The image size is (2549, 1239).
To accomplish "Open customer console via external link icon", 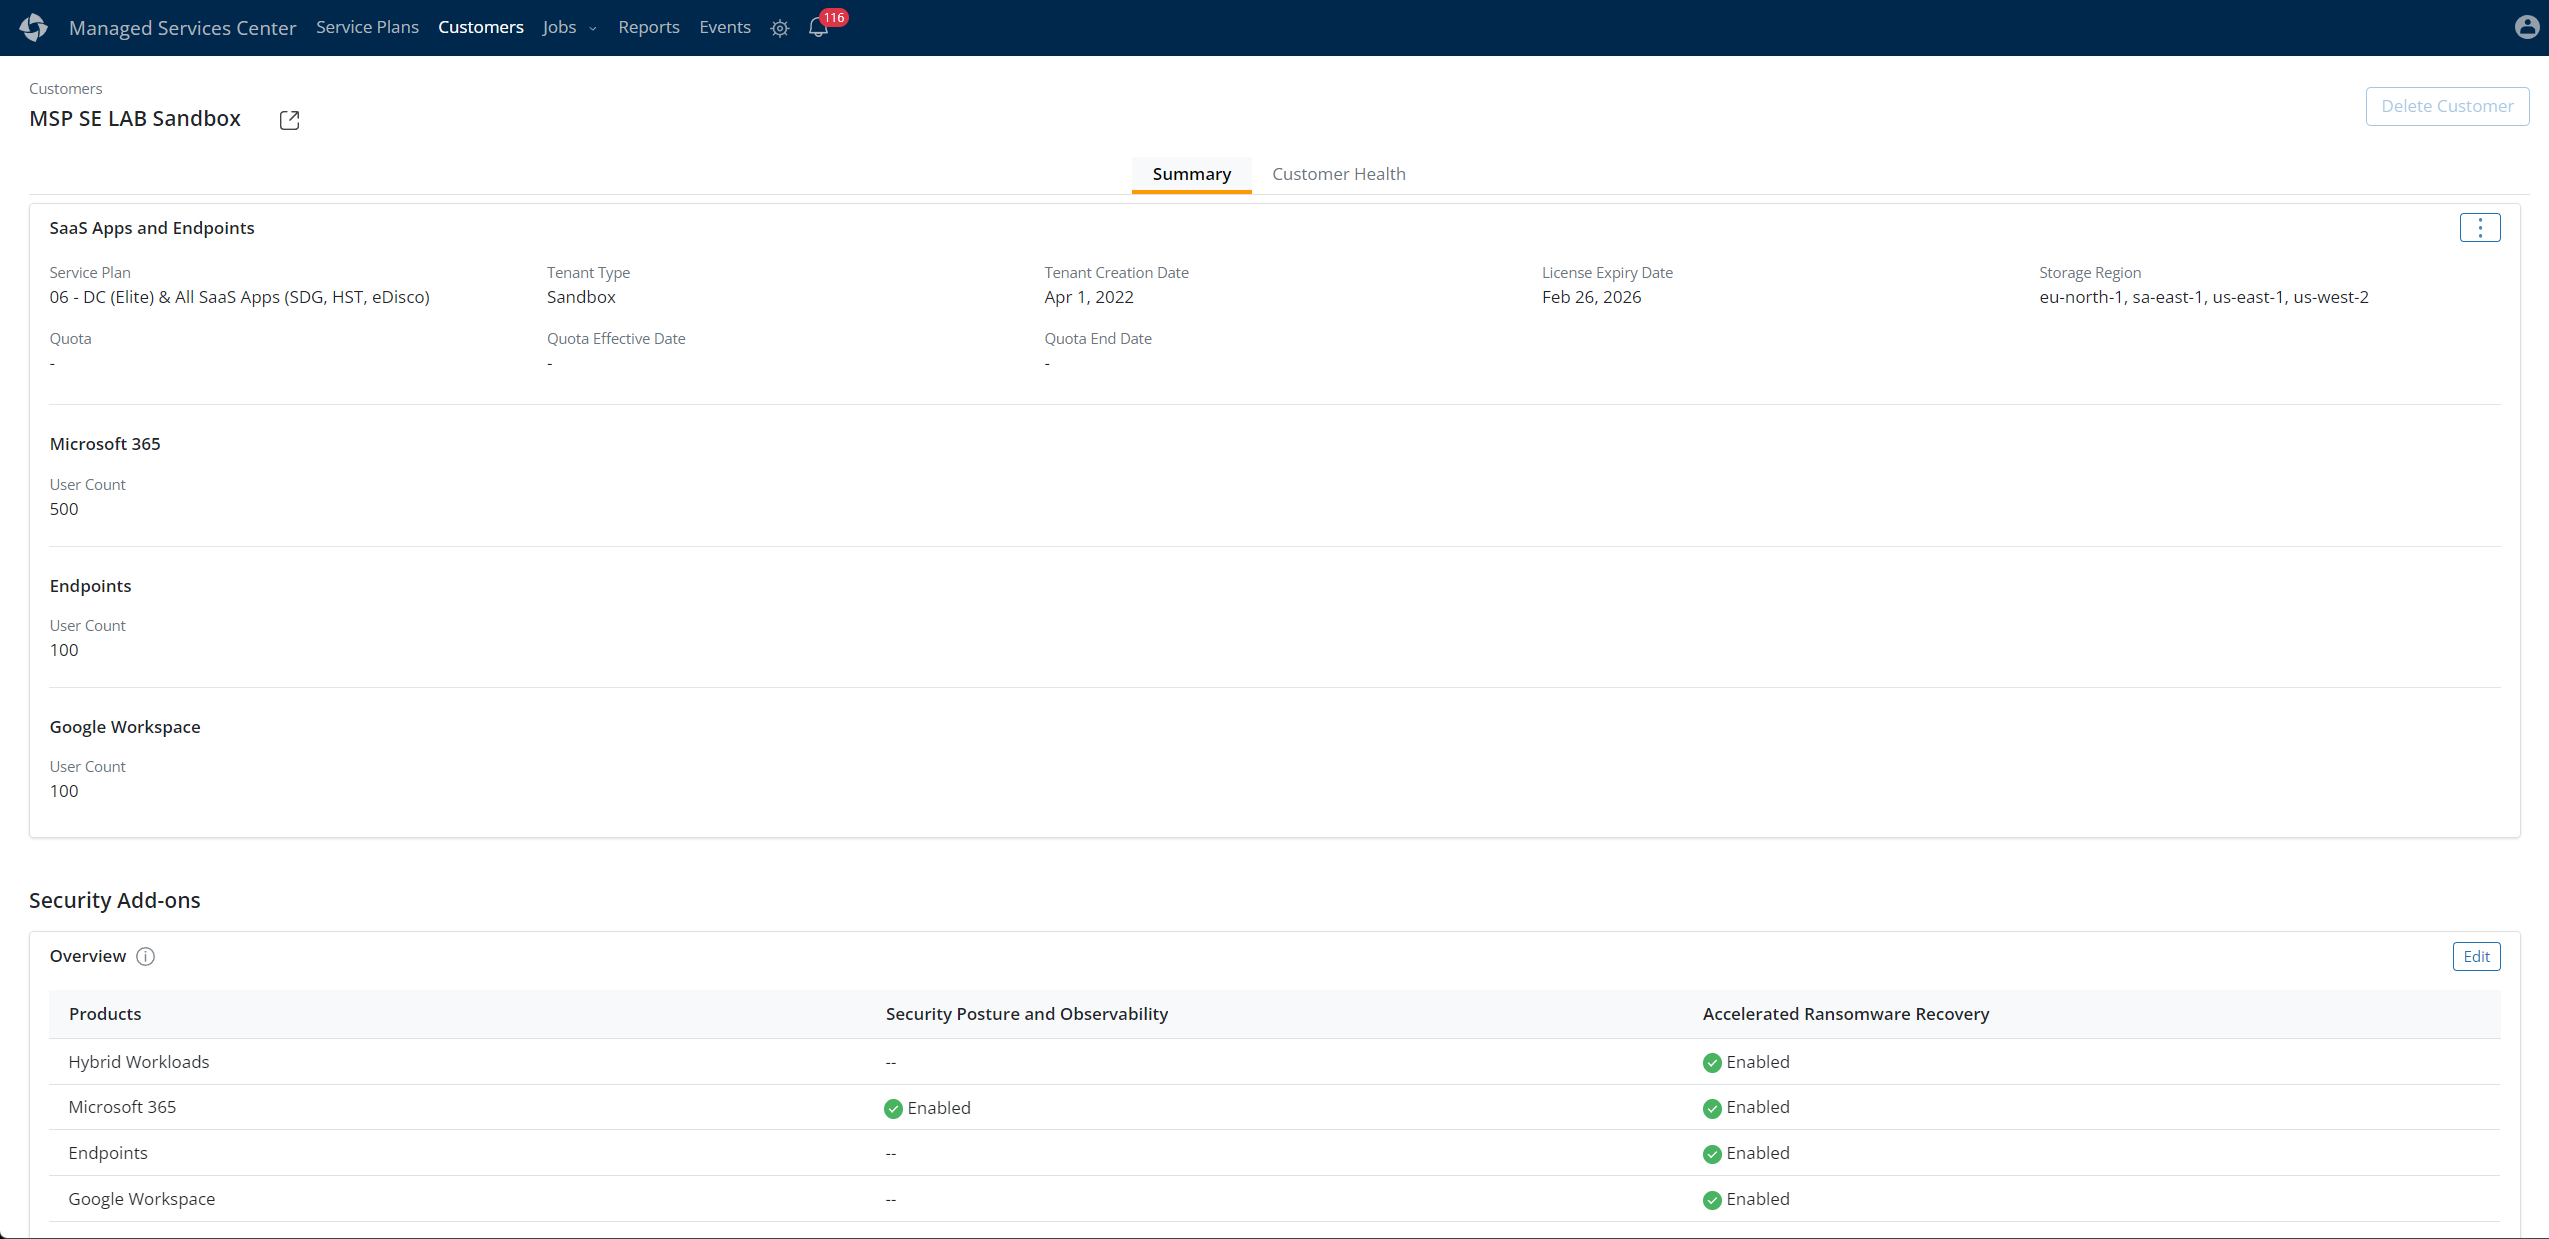I will [289, 120].
